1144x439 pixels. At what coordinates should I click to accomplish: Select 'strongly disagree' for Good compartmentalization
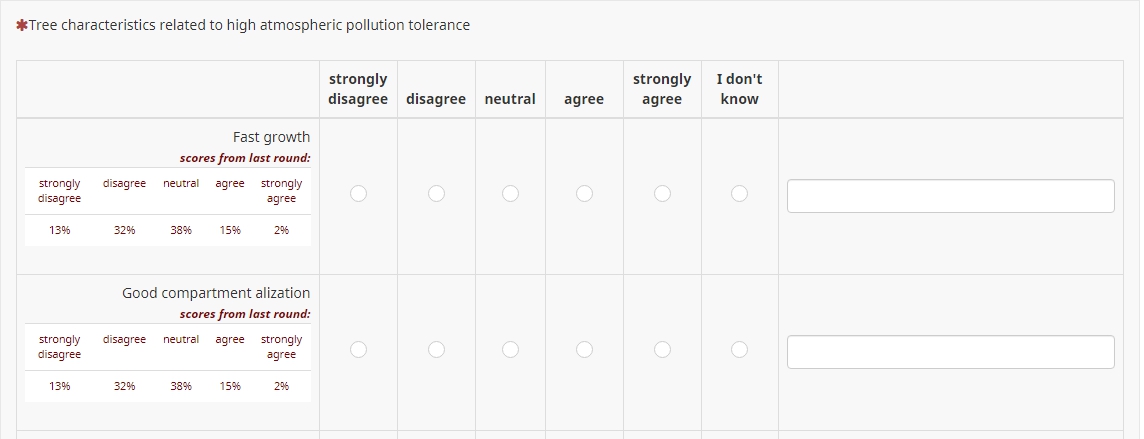[358, 350]
